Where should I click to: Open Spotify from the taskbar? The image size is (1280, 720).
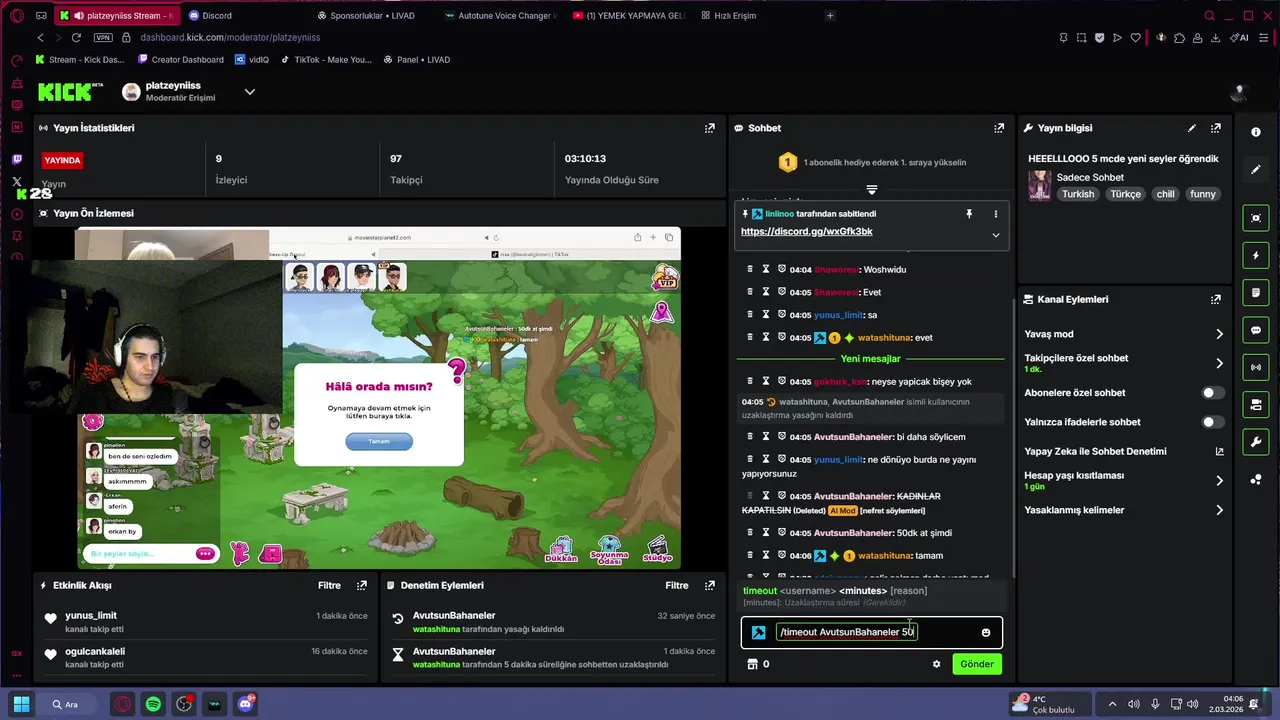(x=153, y=704)
